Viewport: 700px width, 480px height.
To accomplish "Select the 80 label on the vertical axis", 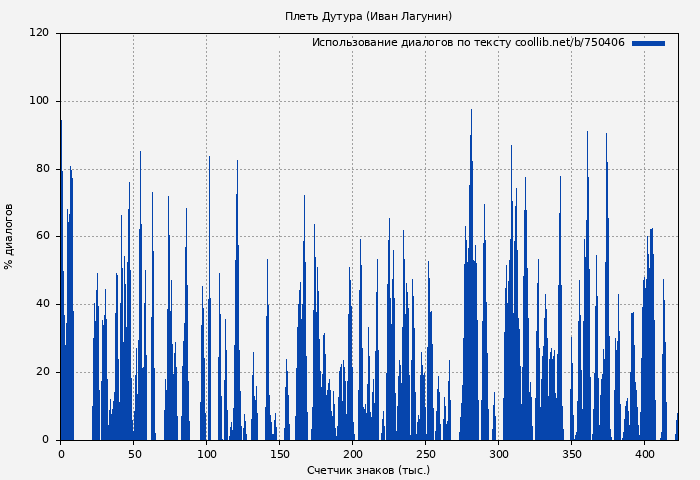I will [42, 169].
